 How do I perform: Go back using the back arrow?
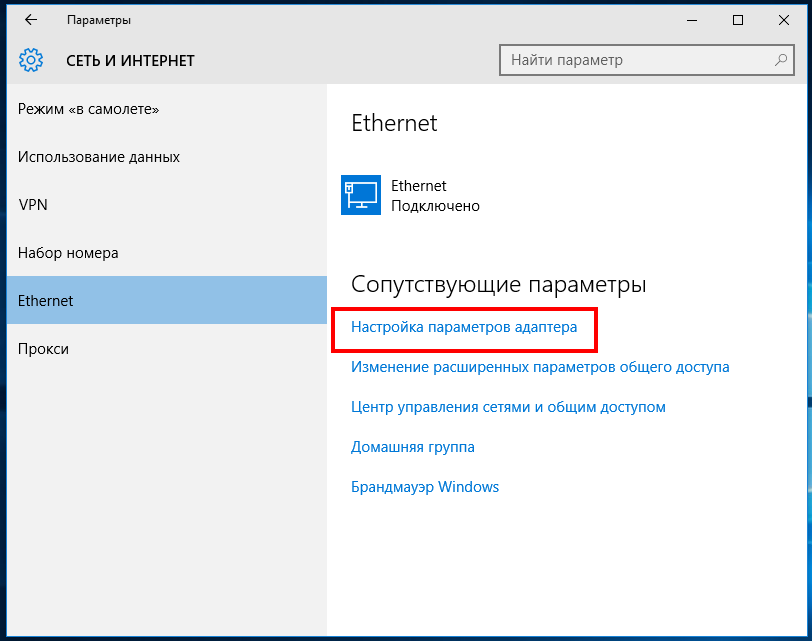(31, 20)
